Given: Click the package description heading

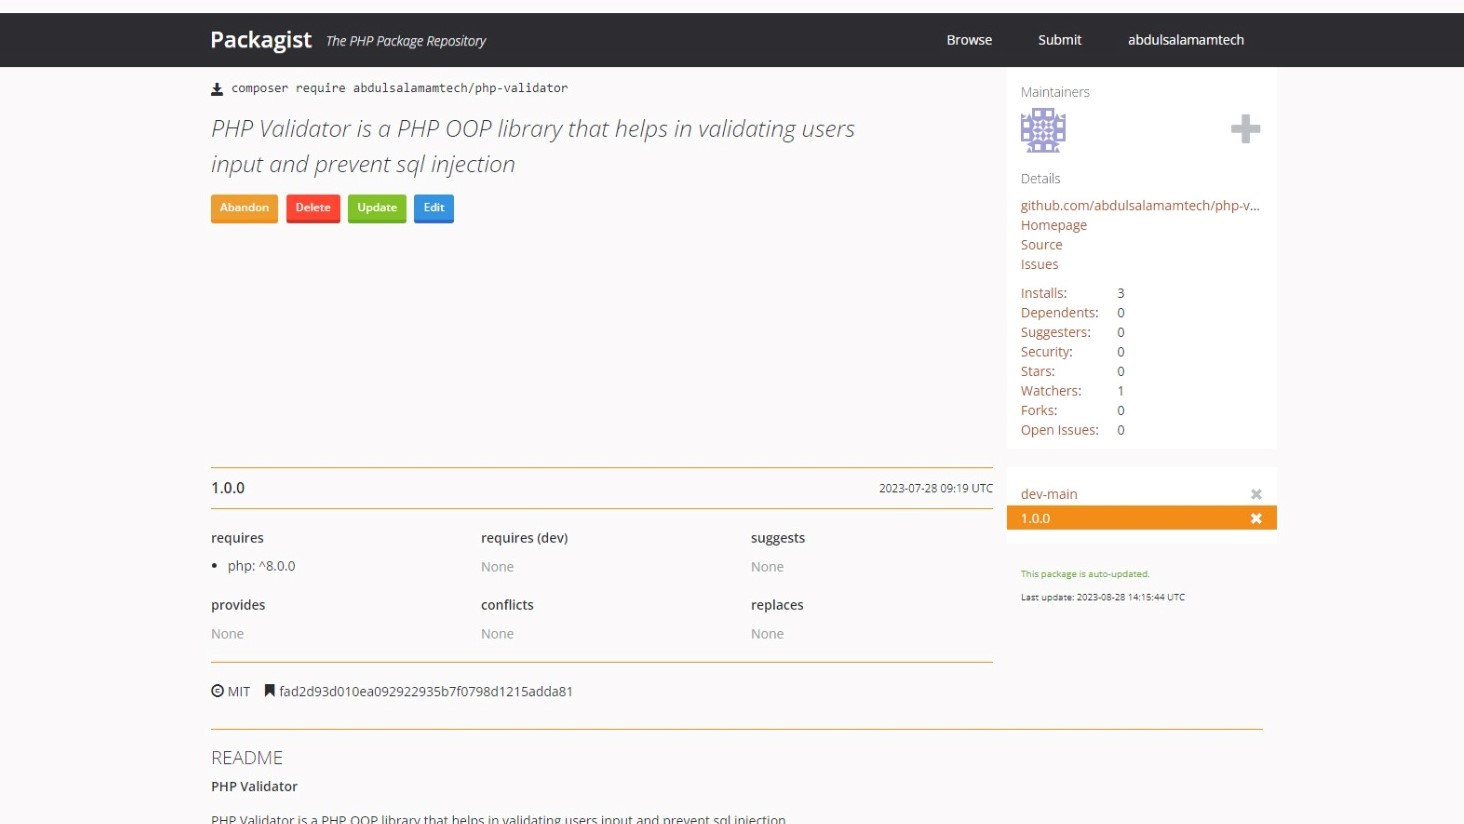Looking at the screenshot, I should [533, 146].
